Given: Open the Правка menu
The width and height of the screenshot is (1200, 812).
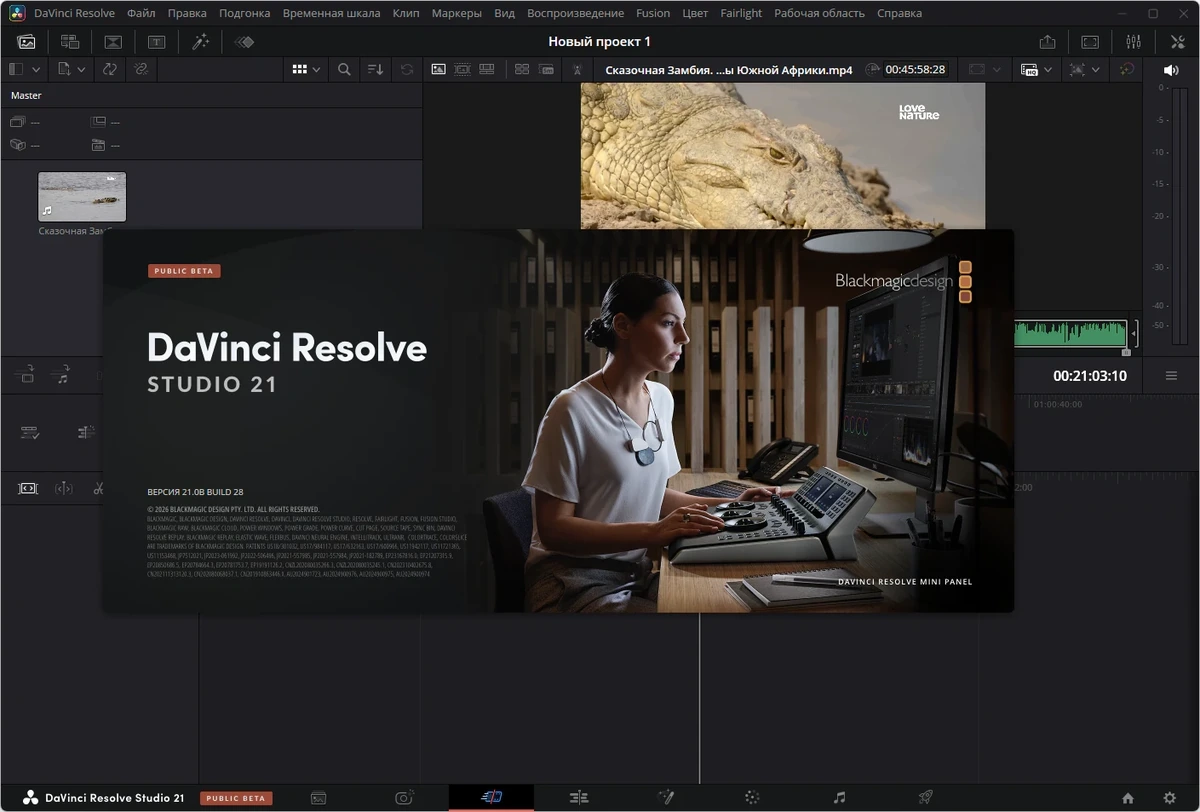Looking at the screenshot, I should [187, 13].
